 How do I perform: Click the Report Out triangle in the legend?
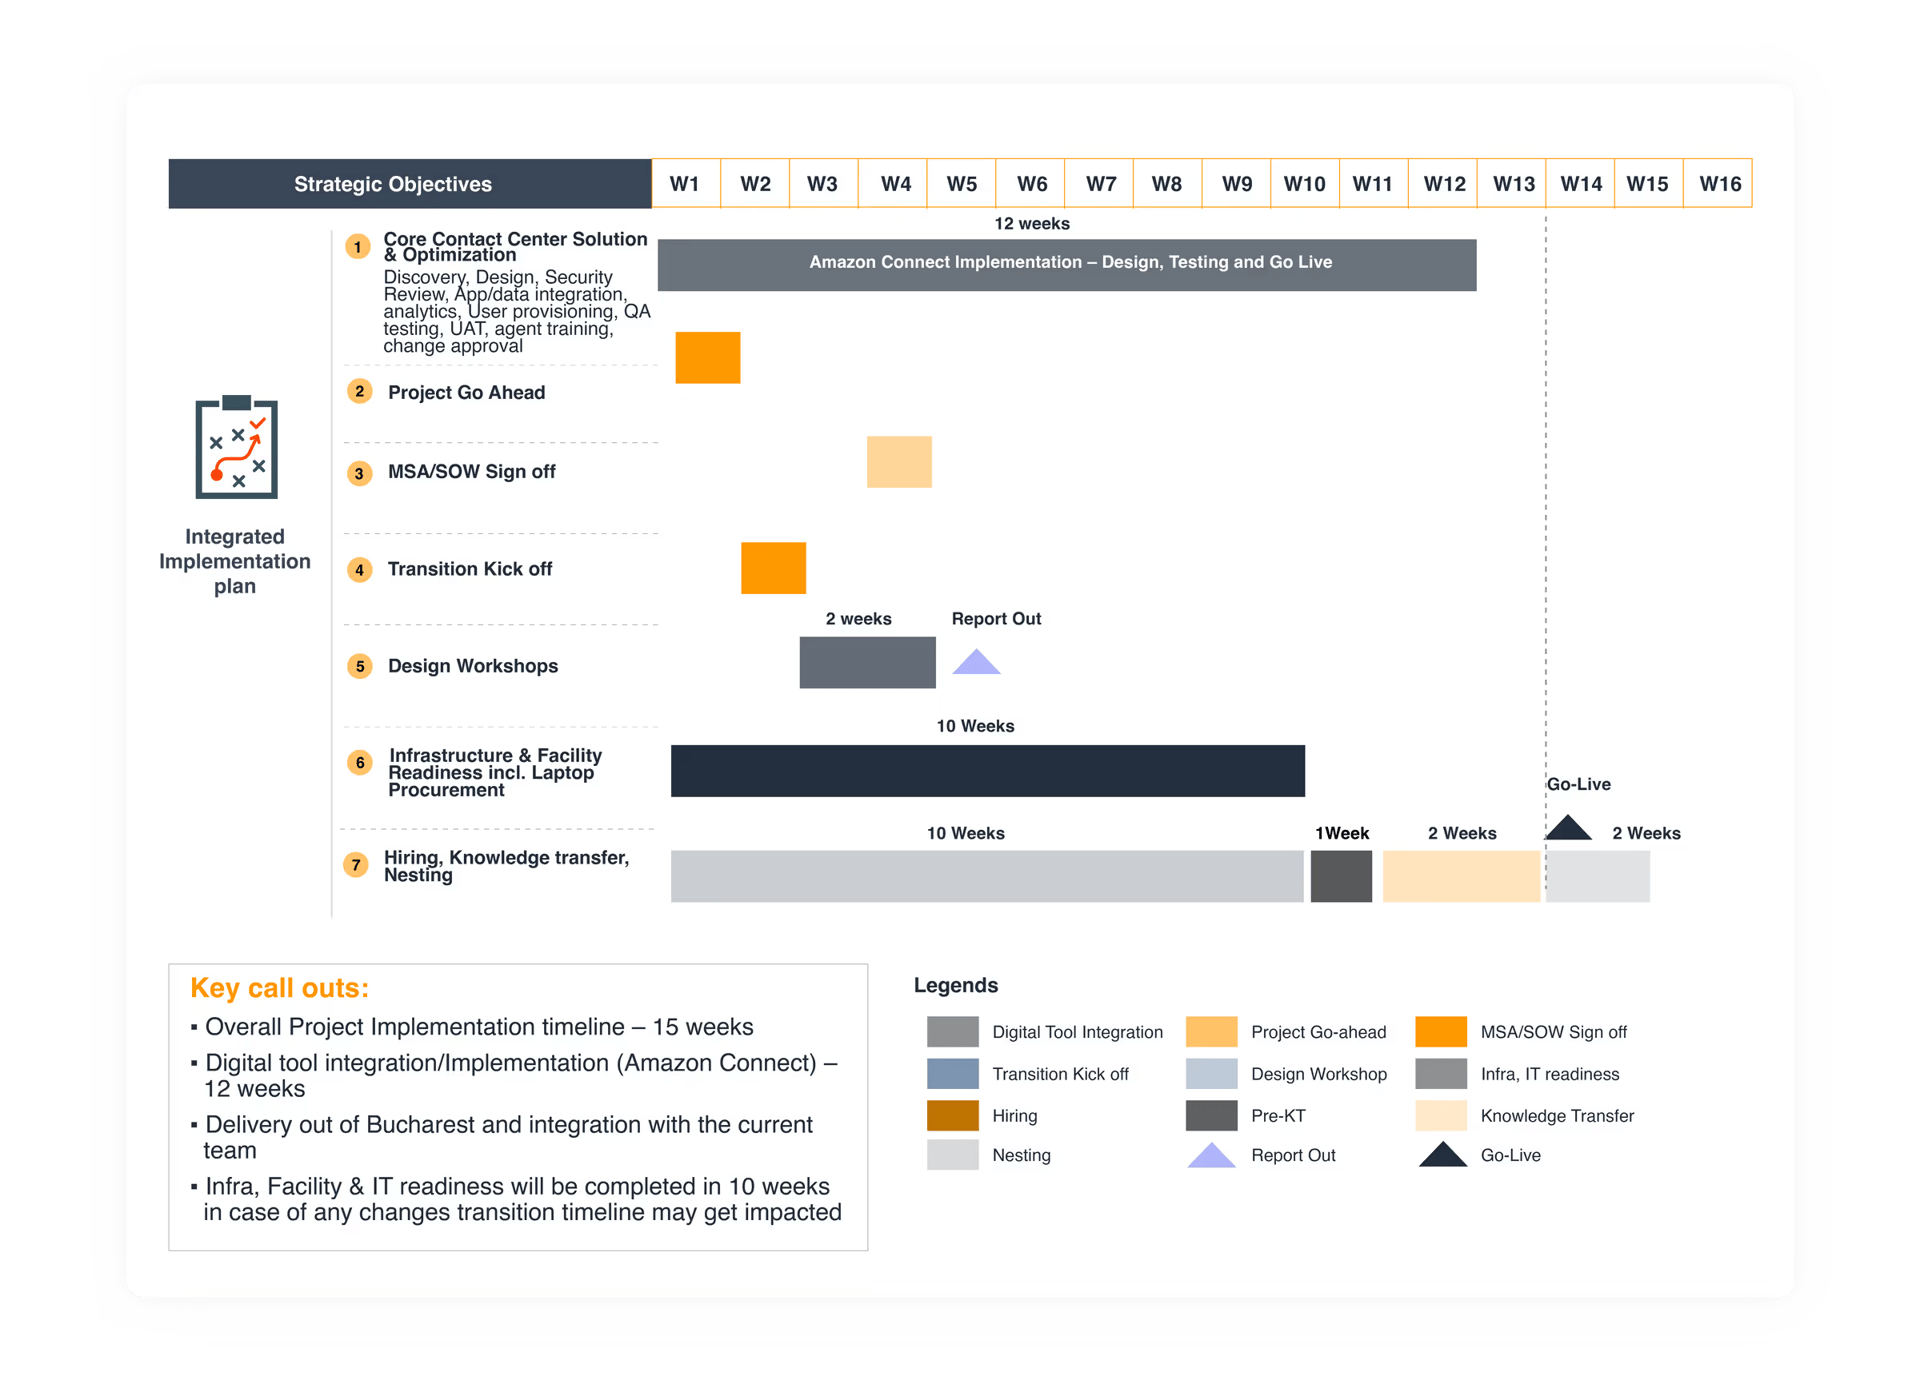[x=1211, y=1155]
